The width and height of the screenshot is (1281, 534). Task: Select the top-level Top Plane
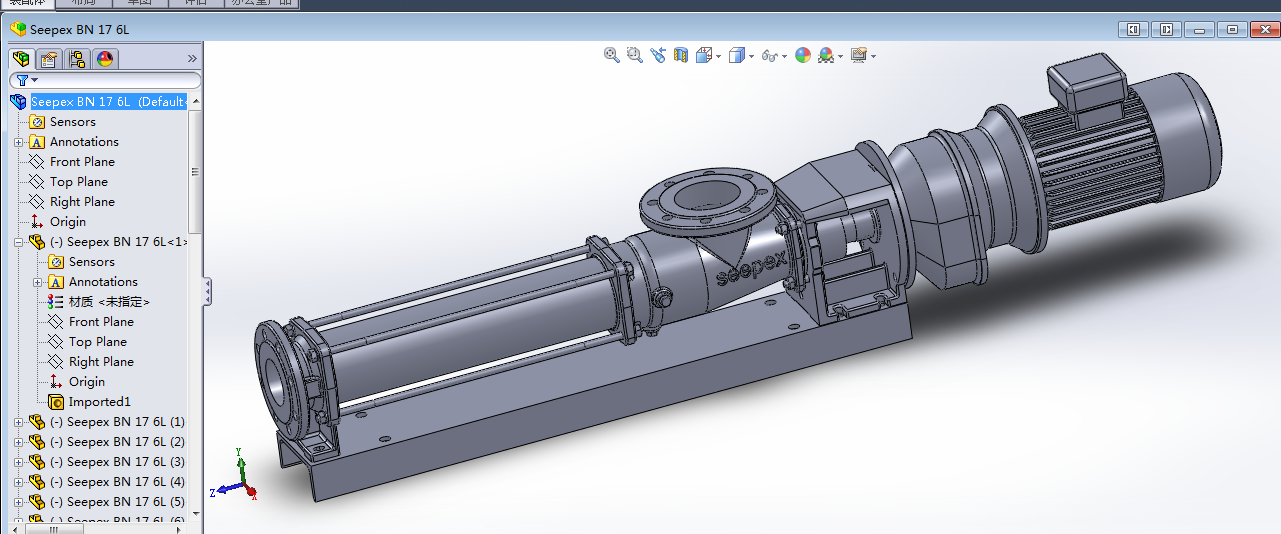pos(79,182)
